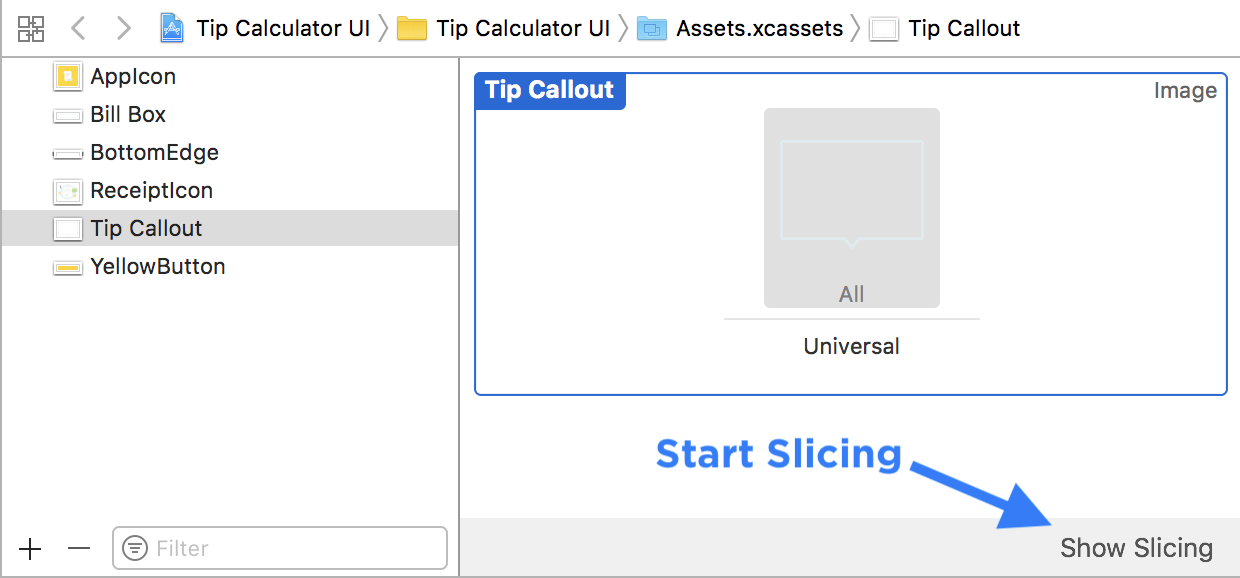Click the Bill Box image thumbnail

click(66, 114)
